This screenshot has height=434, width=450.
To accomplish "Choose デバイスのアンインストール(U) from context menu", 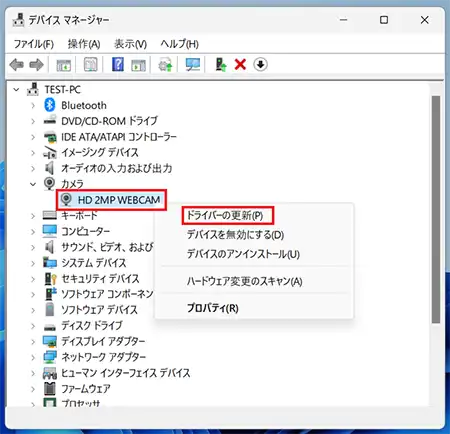I will tap(243, 254).
